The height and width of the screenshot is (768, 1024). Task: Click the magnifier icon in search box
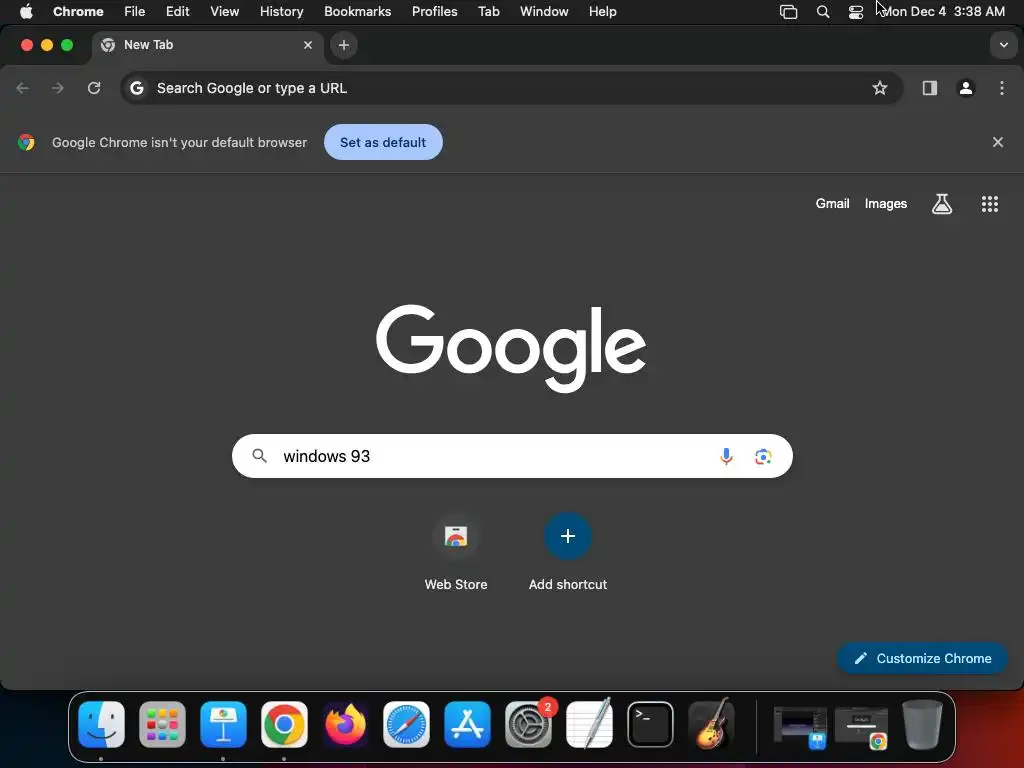(x=259, y=456)
